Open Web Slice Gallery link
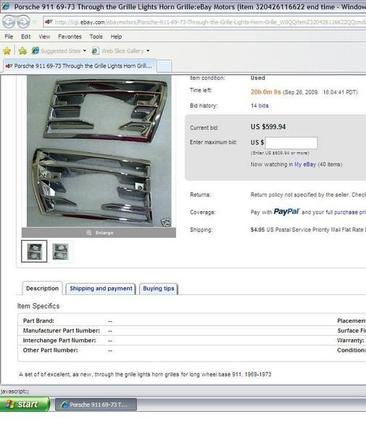This screenshot has height=435, width=366. click(x=118, y=51)
